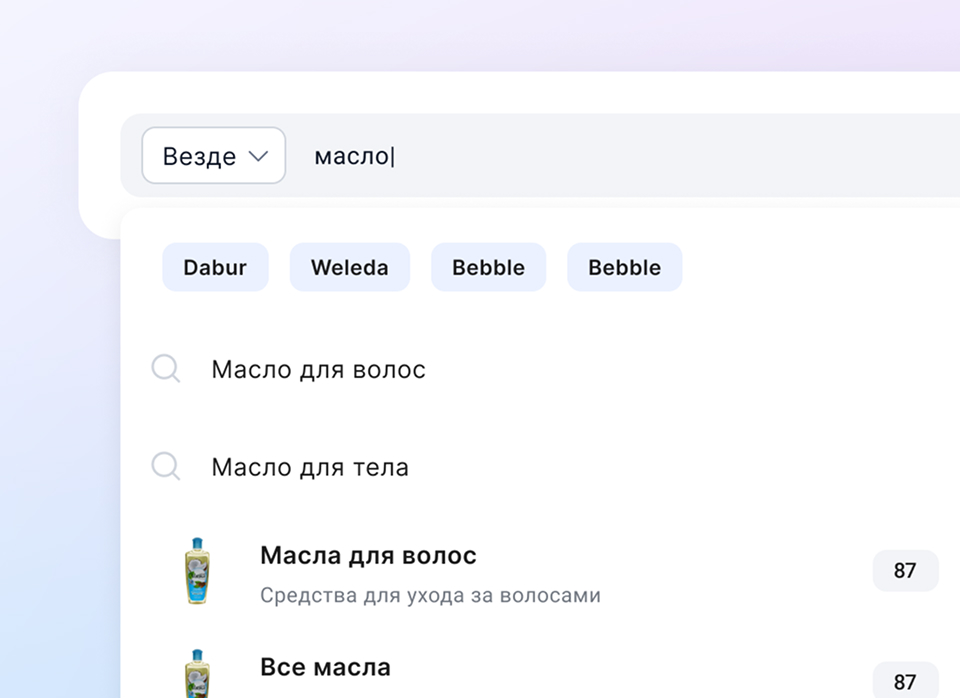Open the Все масла category result
The width and height of the screenshot is (960, 699).
[325, 667]
